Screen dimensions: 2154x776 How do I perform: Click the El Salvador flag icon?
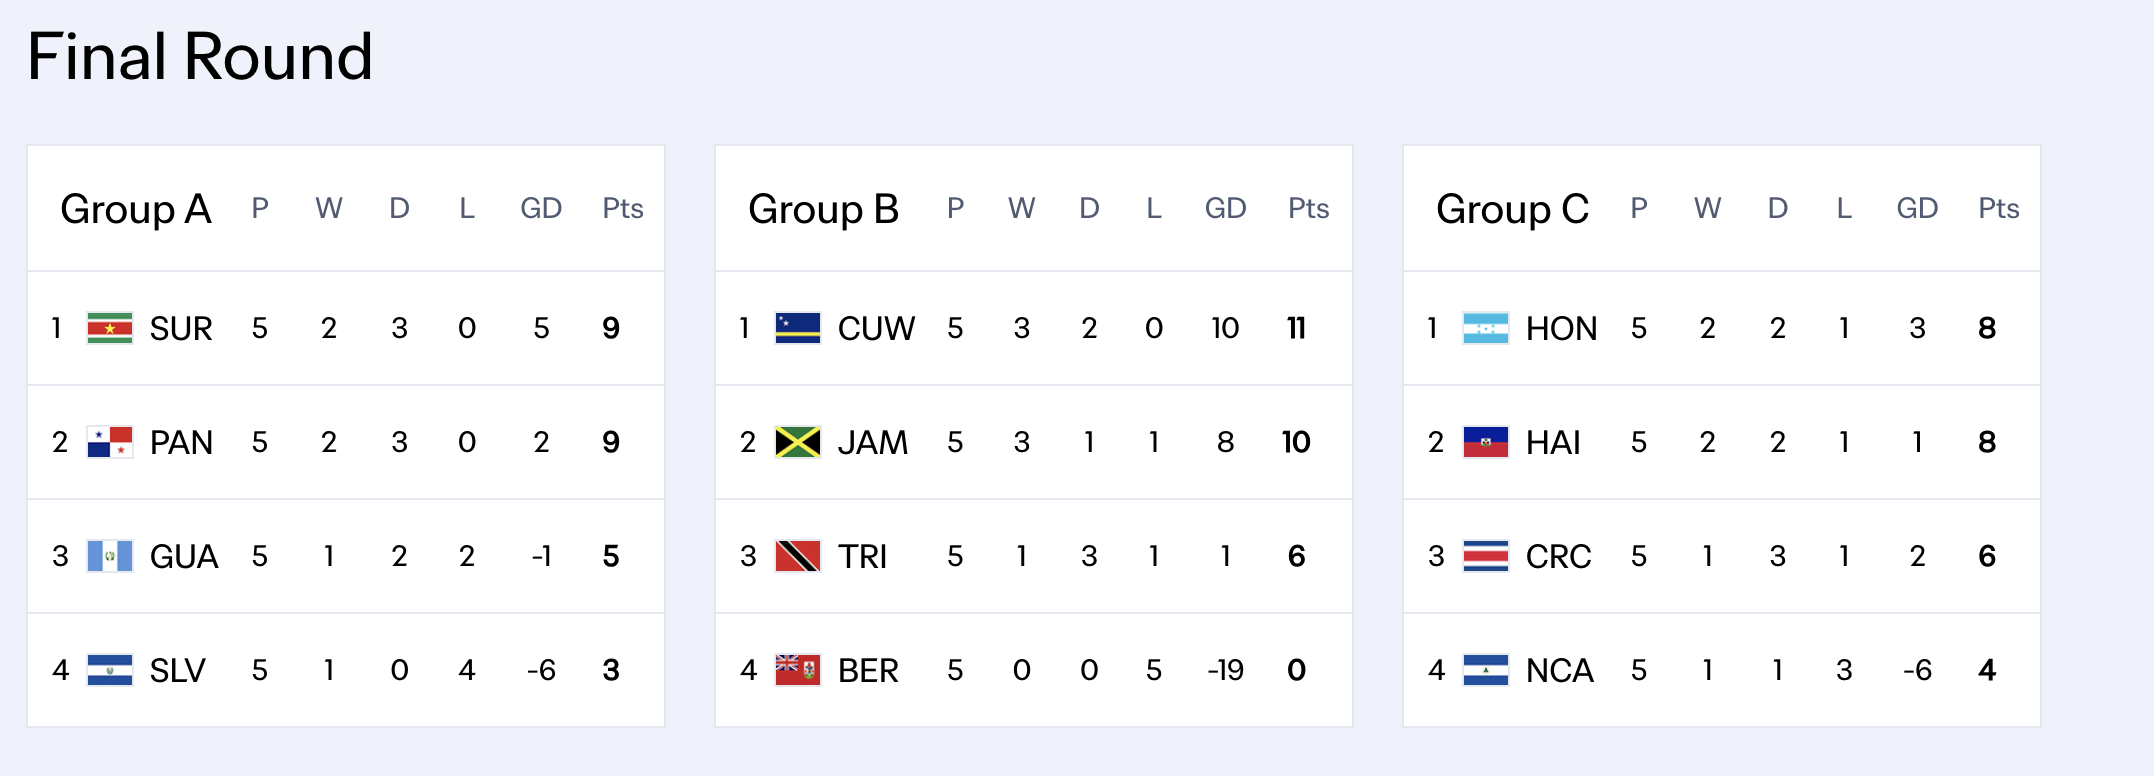[x=110, y=670]
